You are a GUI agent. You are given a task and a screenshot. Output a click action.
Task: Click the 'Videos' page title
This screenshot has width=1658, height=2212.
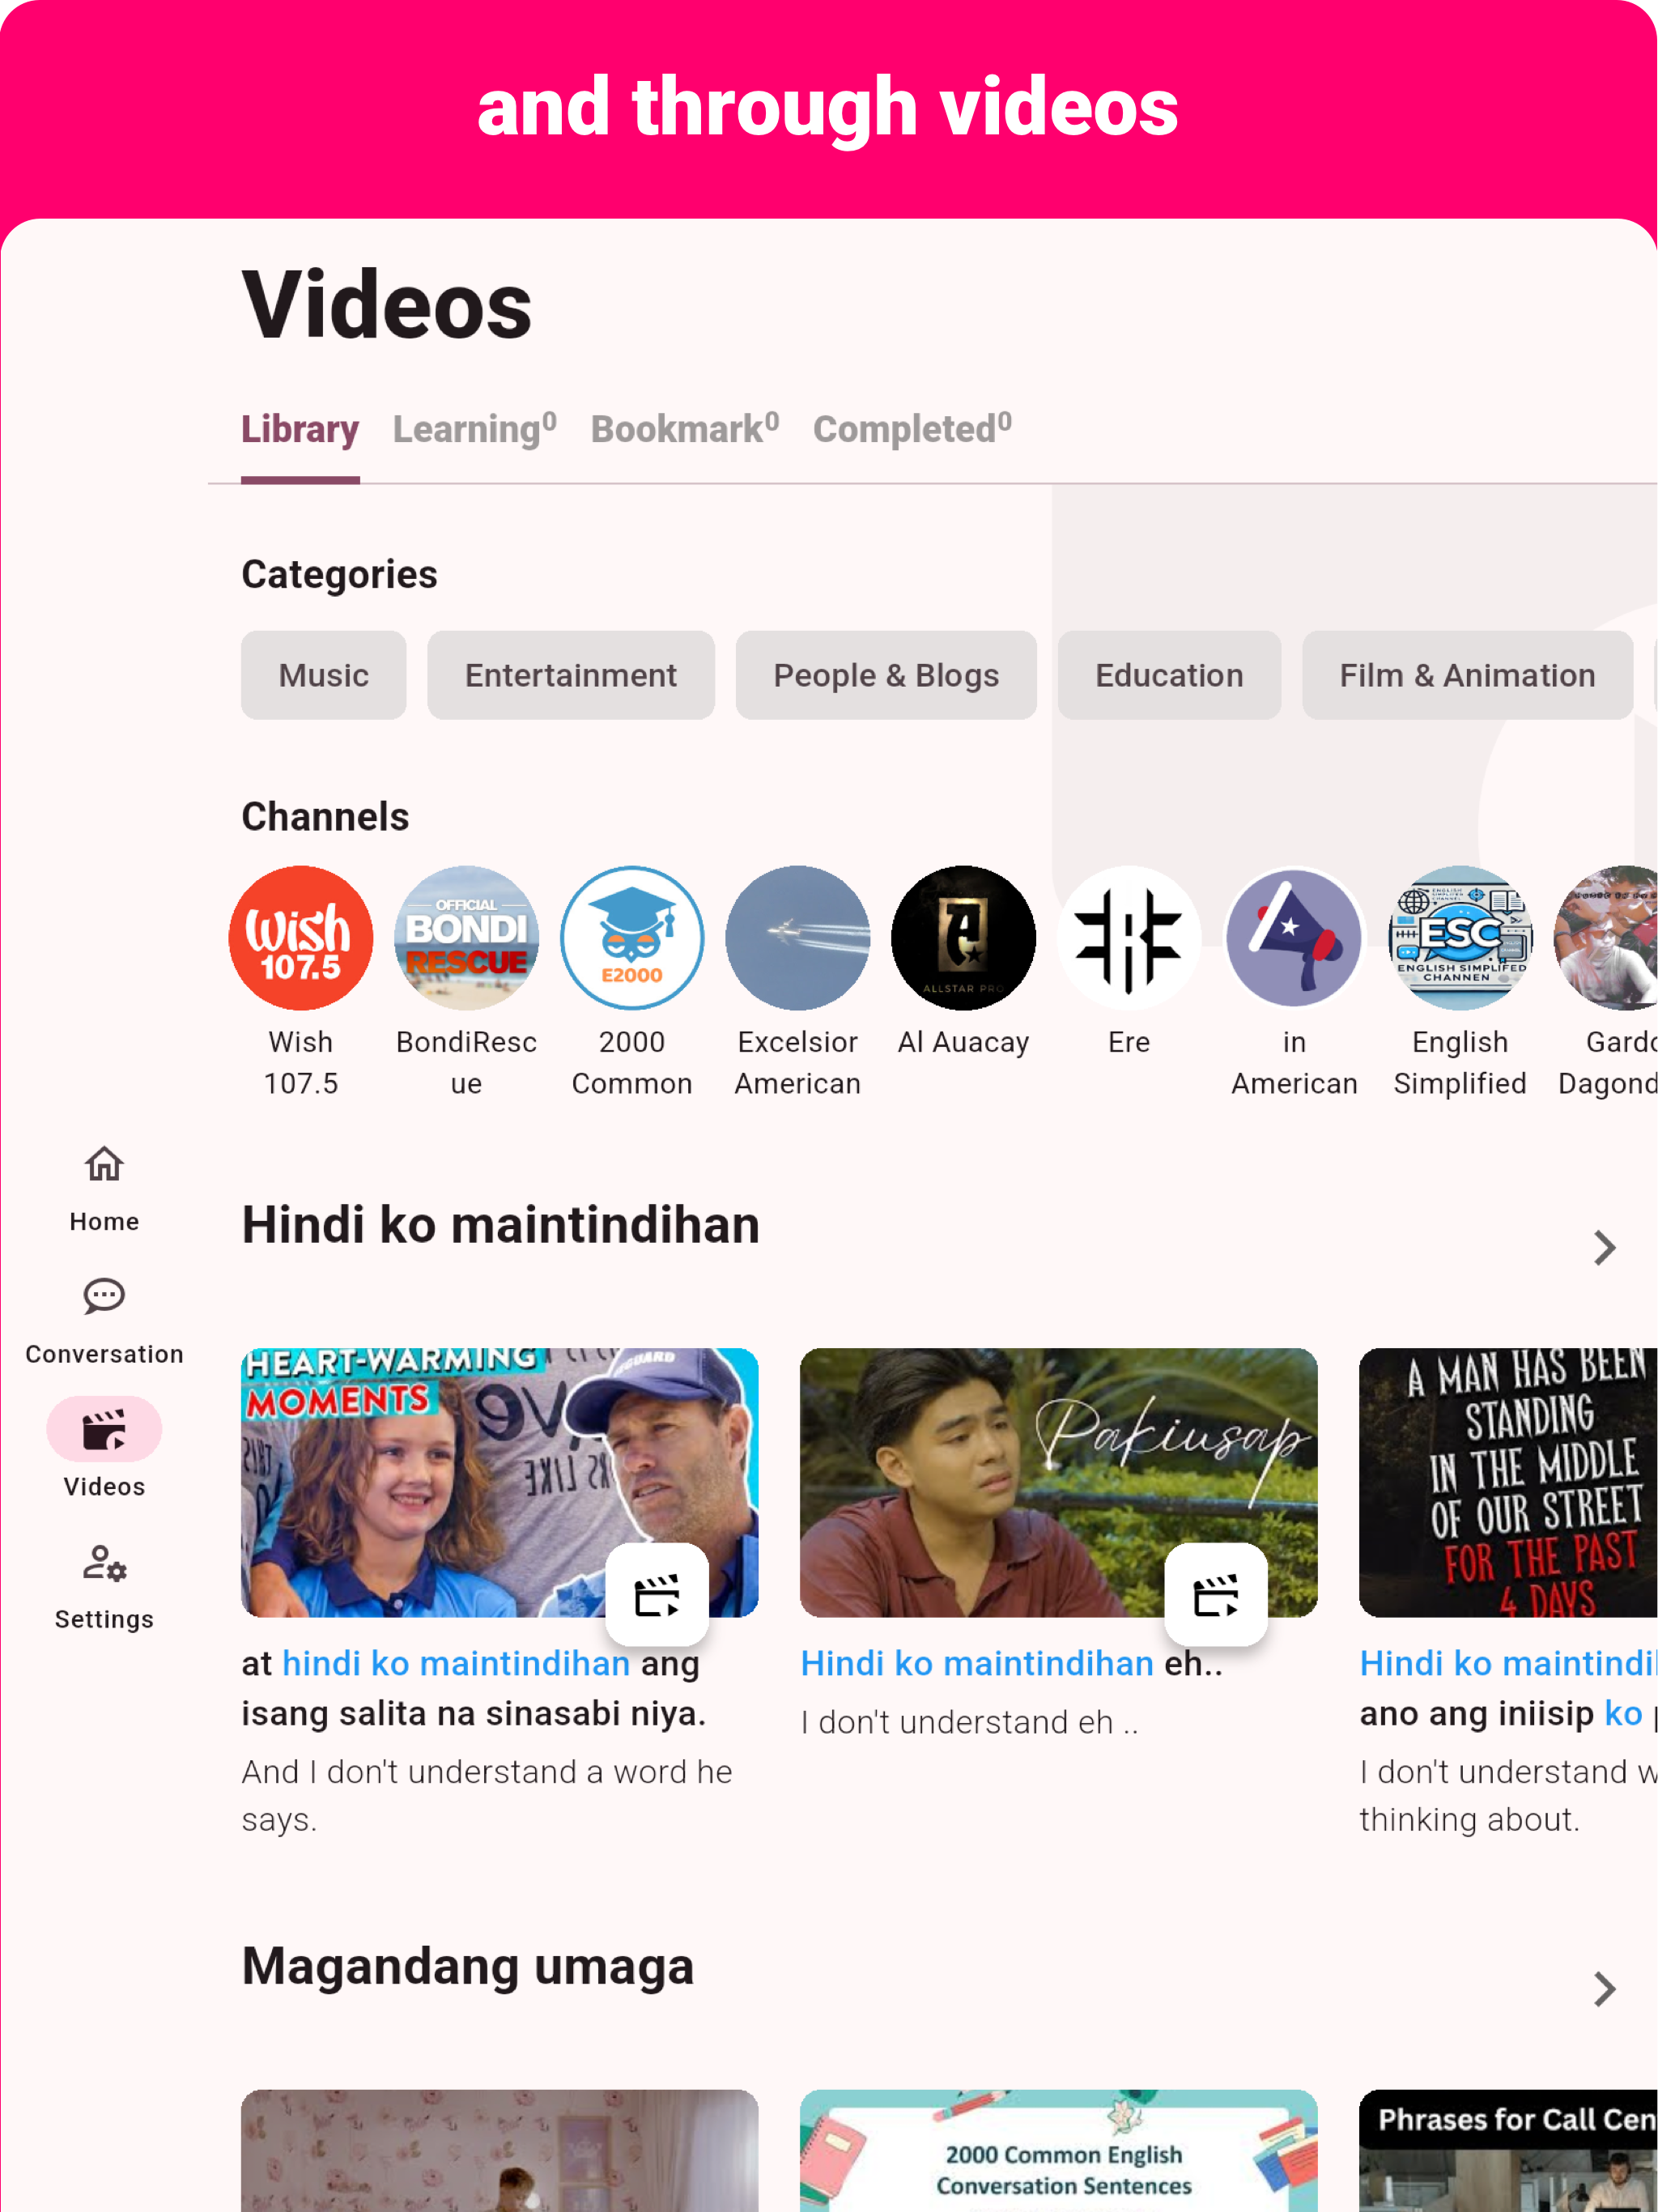click(x=387, y=305)
